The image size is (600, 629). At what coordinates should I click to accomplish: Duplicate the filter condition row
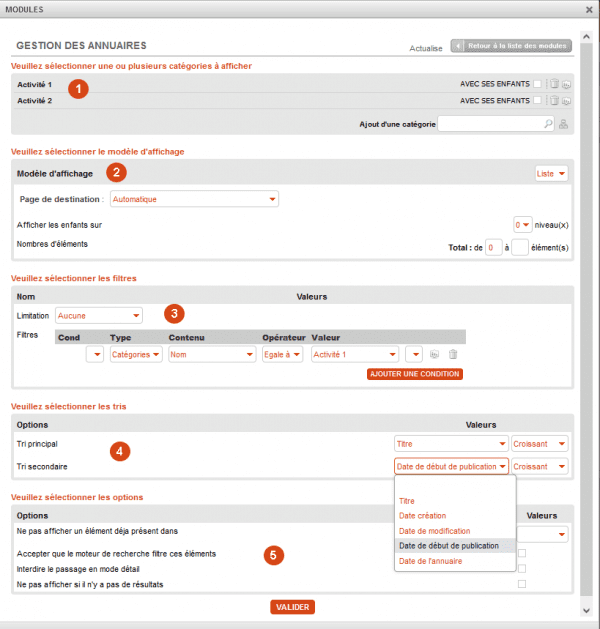pos(435,354)
